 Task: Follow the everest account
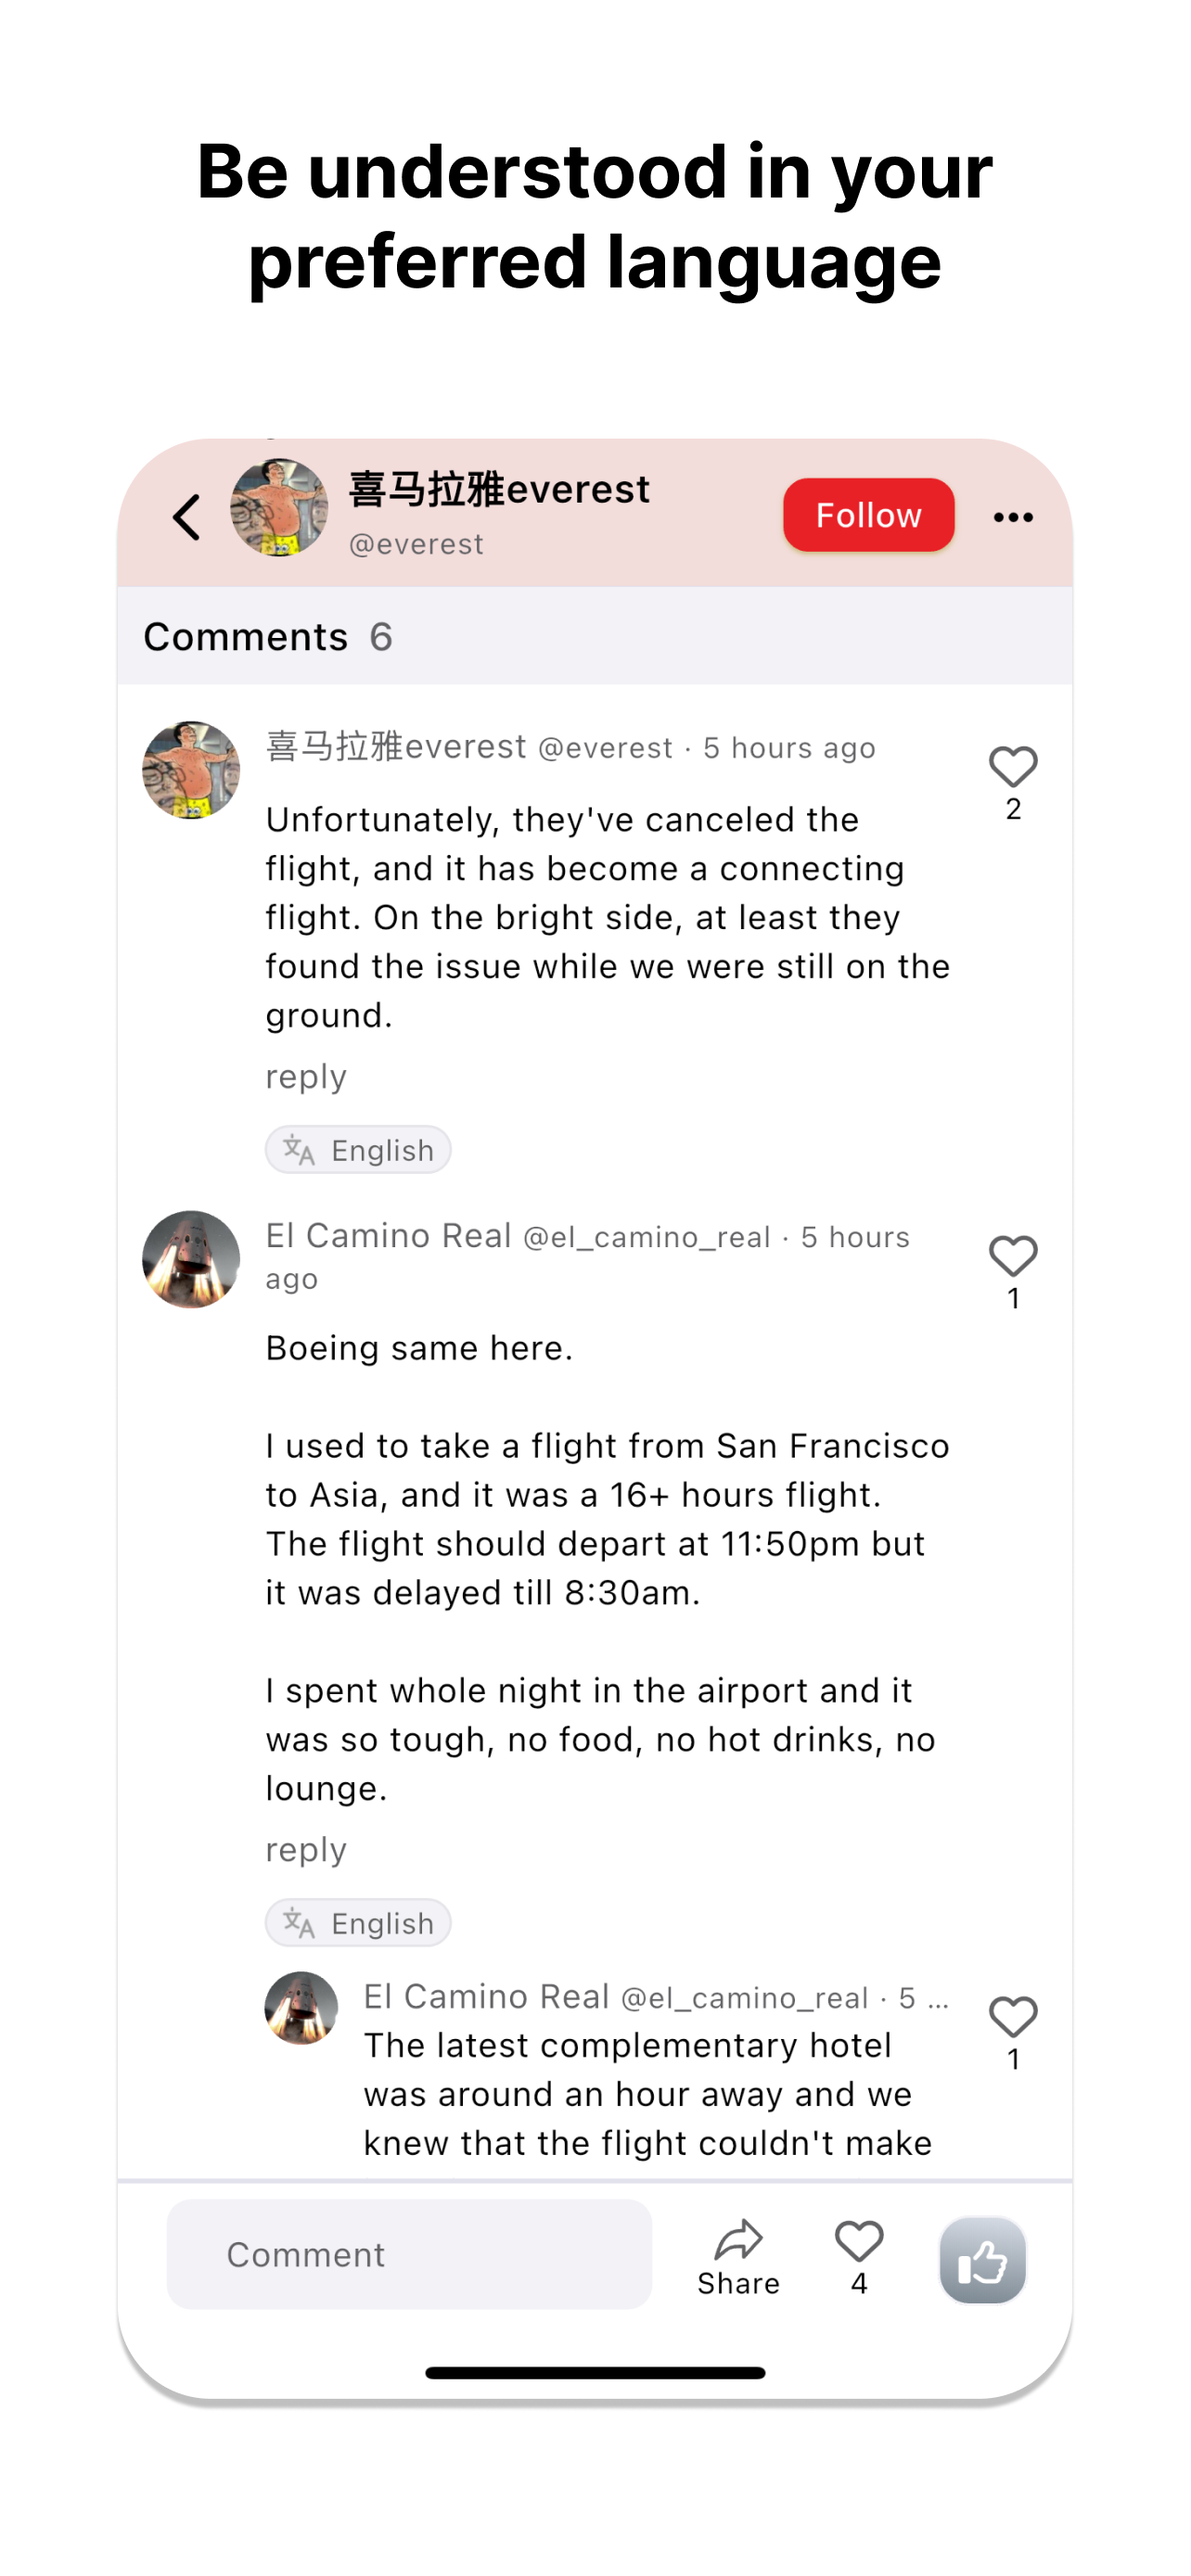pyautogui.click(x=867, y=515)
